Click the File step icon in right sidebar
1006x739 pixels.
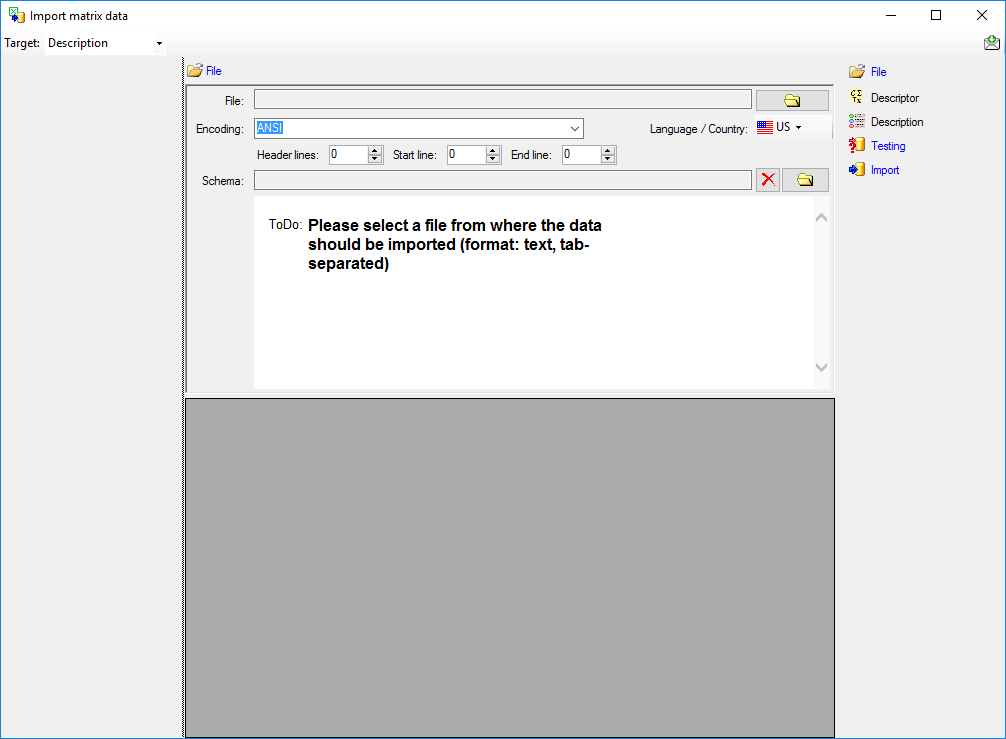tap(856, 72)
